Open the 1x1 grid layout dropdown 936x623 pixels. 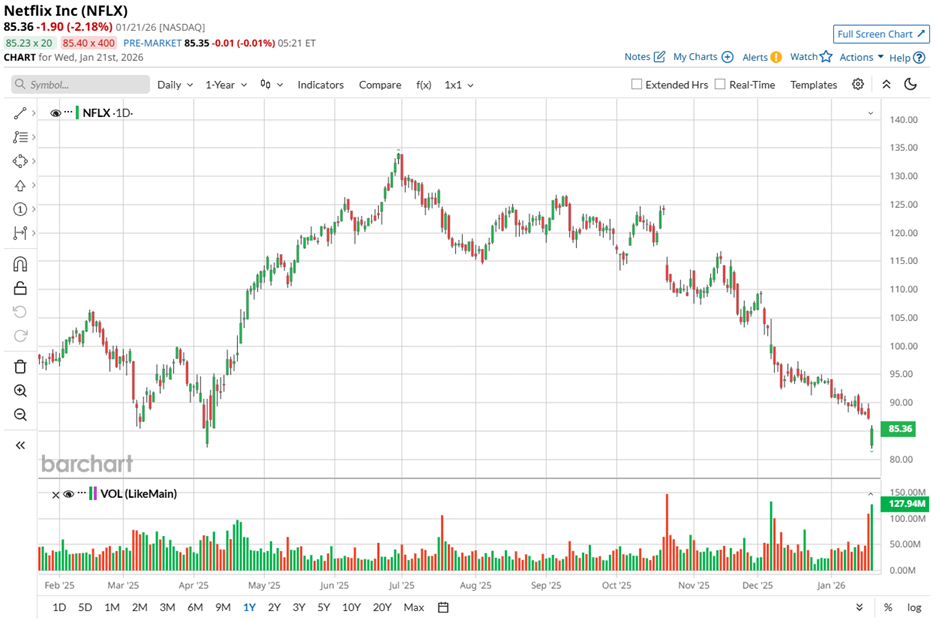[459, 85]
